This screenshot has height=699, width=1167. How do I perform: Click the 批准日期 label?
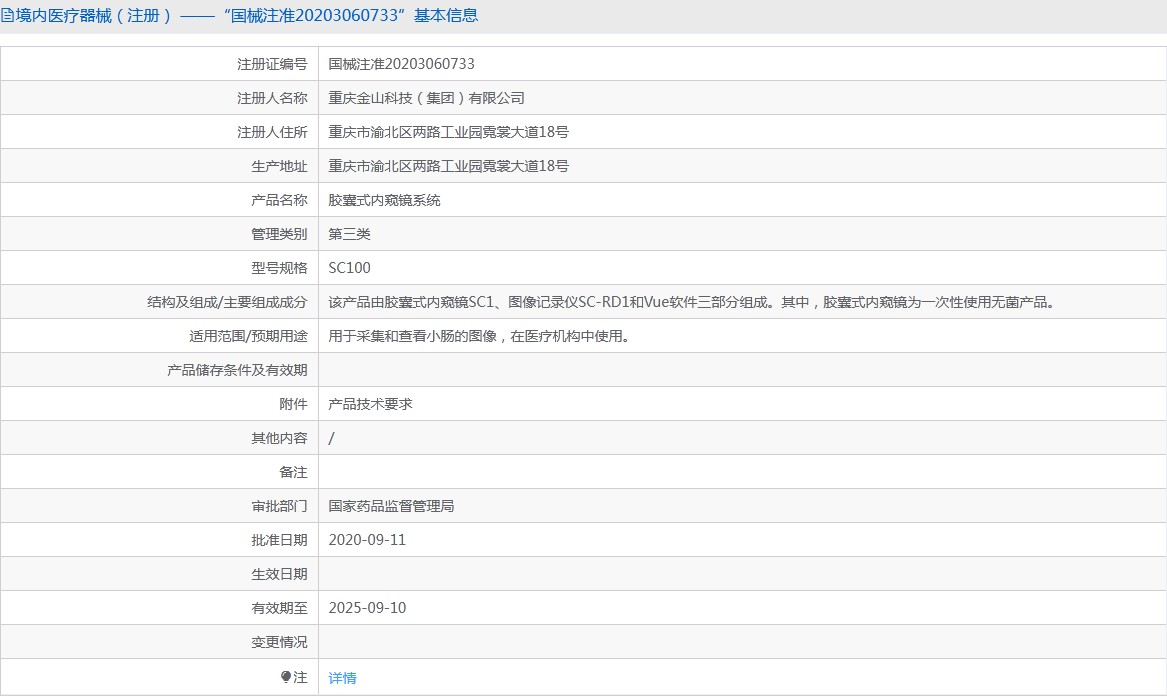279,540
